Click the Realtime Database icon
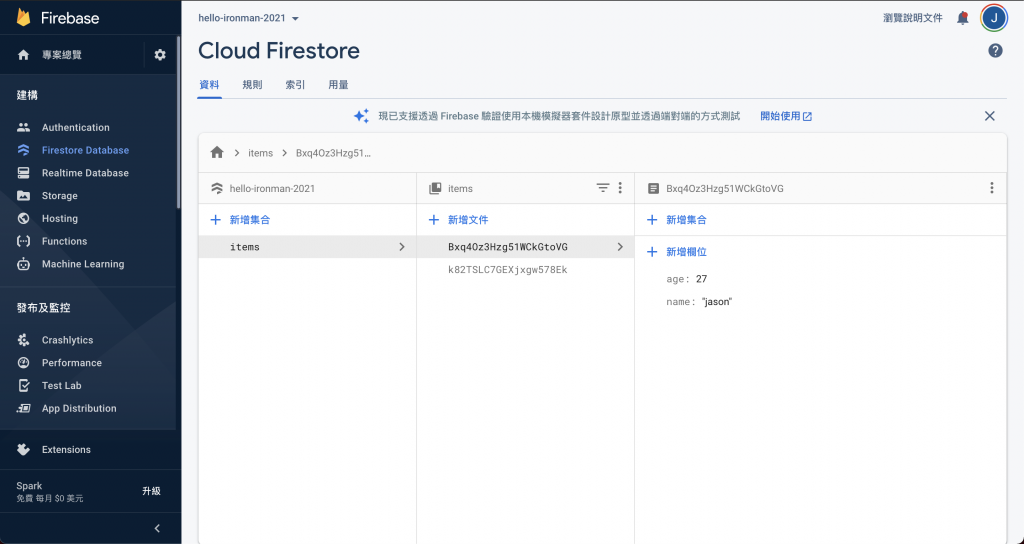 pyautogui.click(x=24, y=173)
